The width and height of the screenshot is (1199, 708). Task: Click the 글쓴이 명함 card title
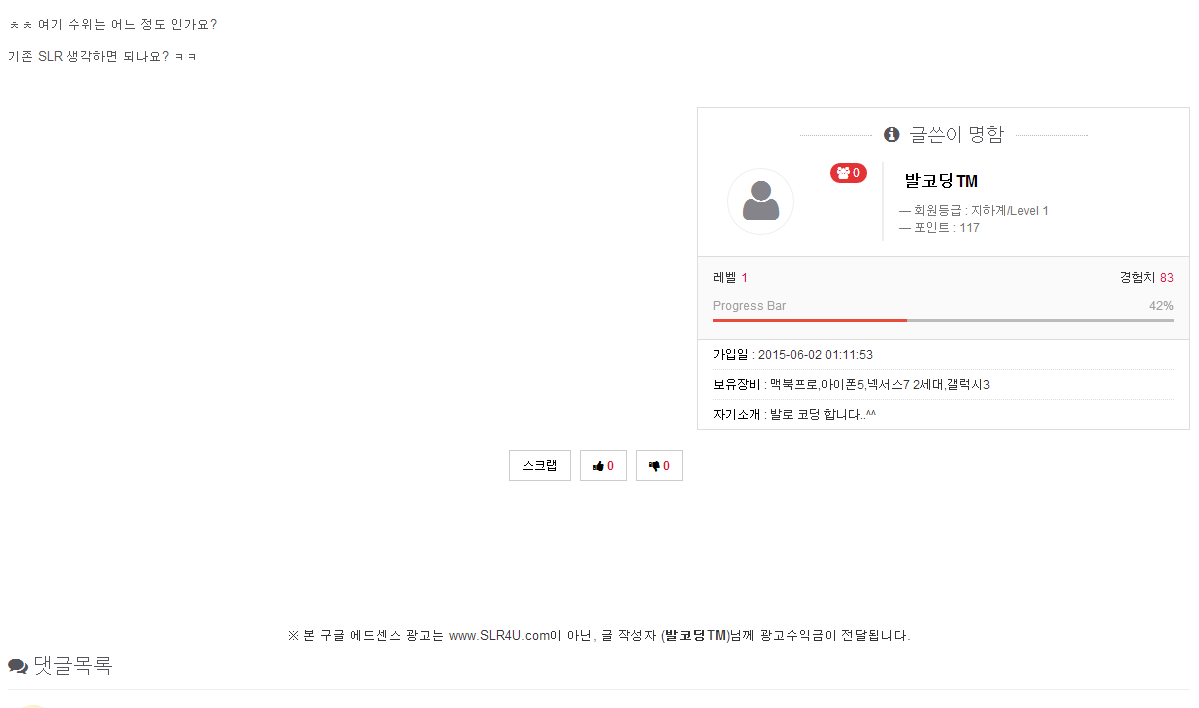click(x=956, y=135)
